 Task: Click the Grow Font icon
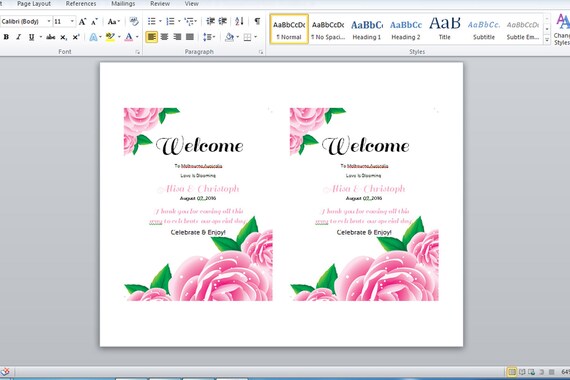[83, 22]
